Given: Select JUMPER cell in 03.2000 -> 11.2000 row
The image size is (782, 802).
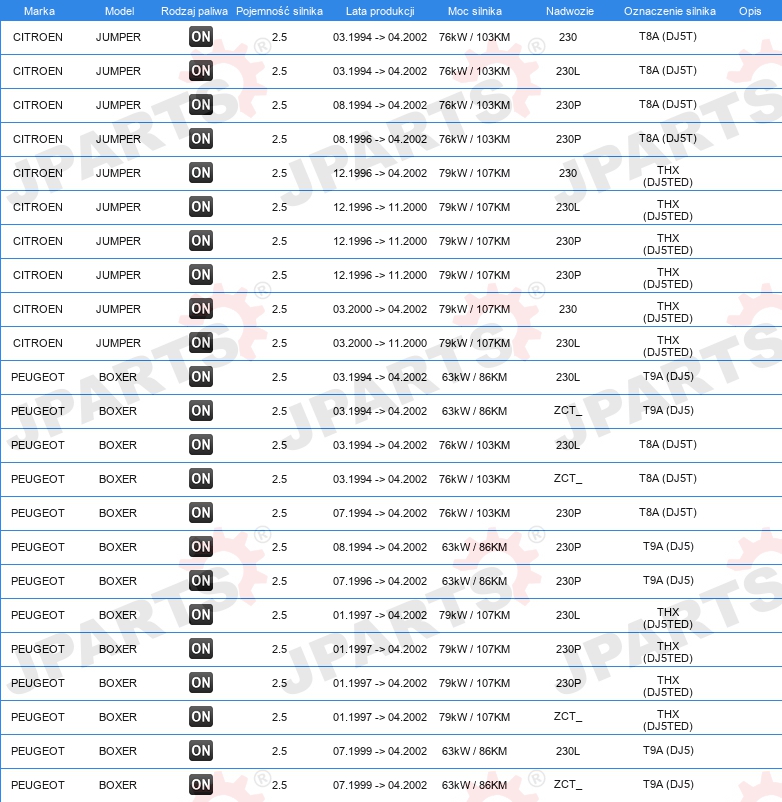Looking at the screenshot, I should pos(118,343).
